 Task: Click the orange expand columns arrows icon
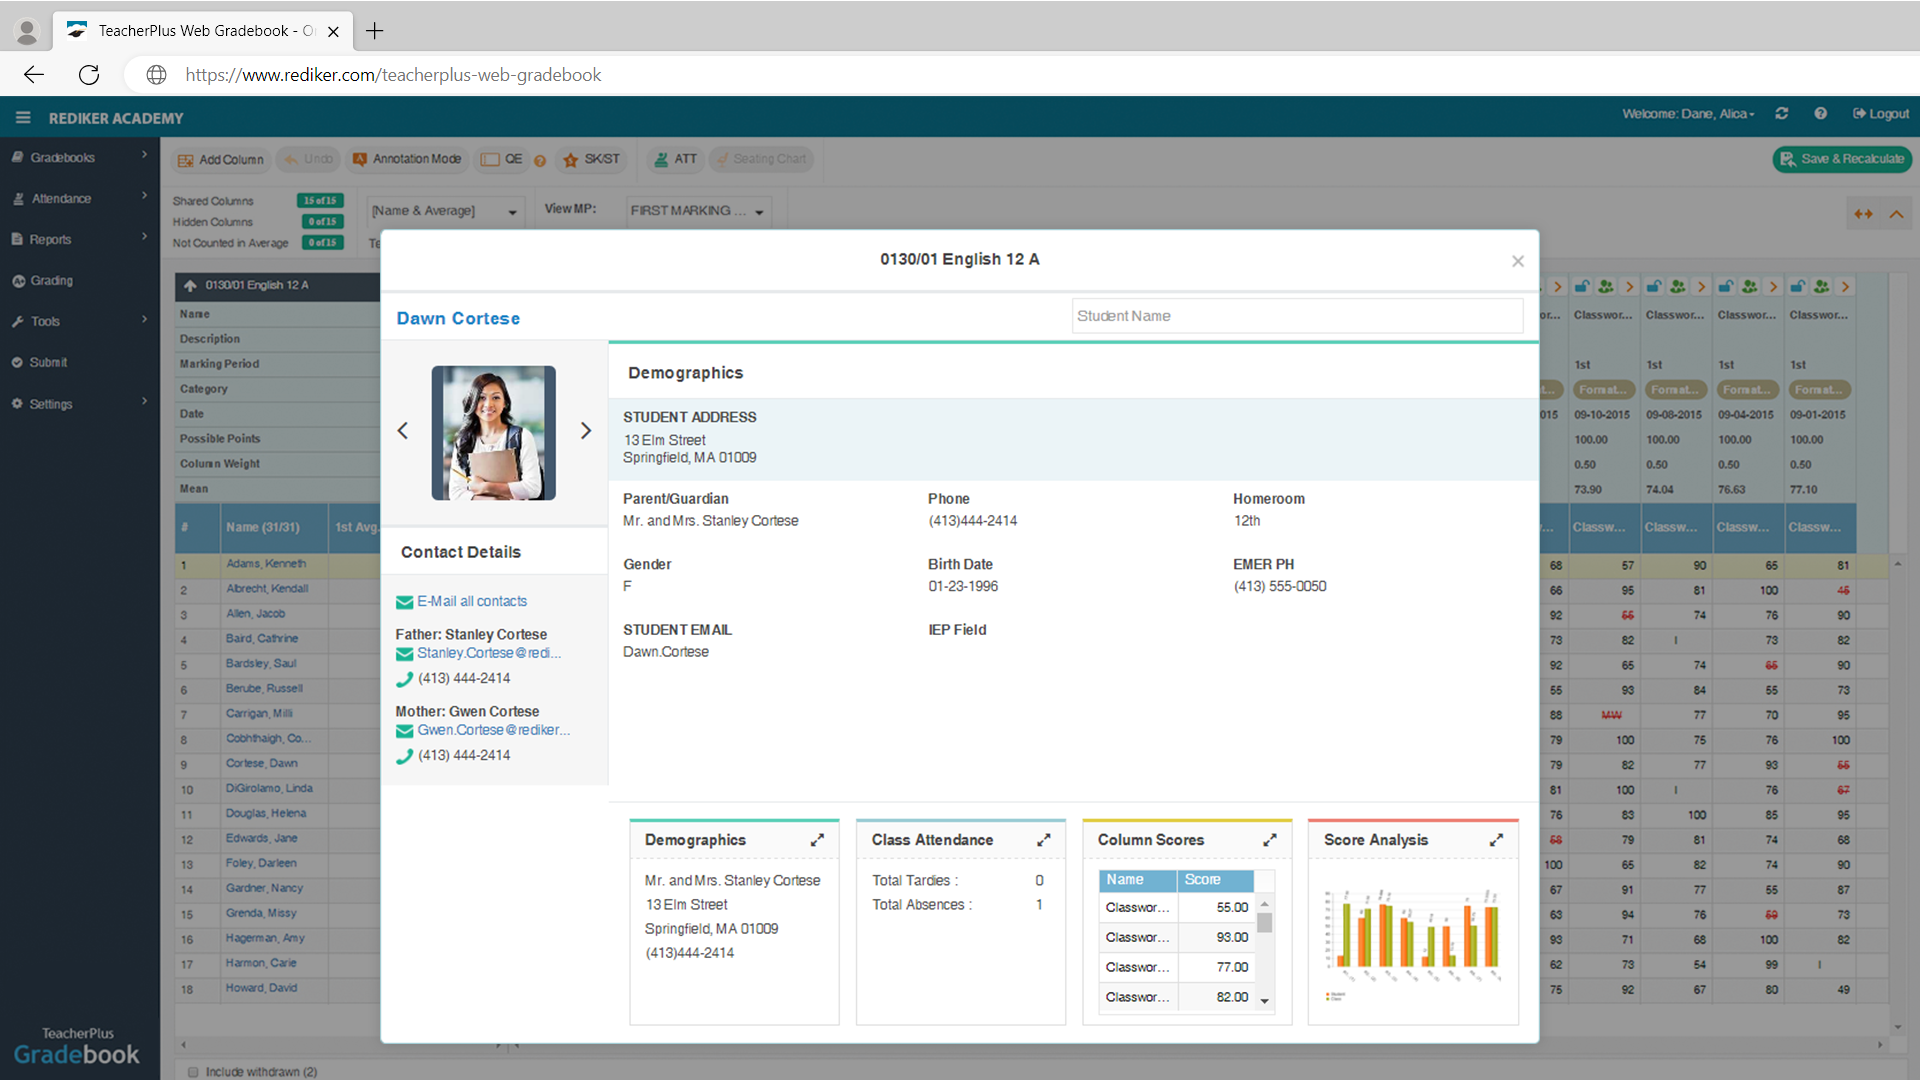pyautogui.click(x=1863, y=214)
